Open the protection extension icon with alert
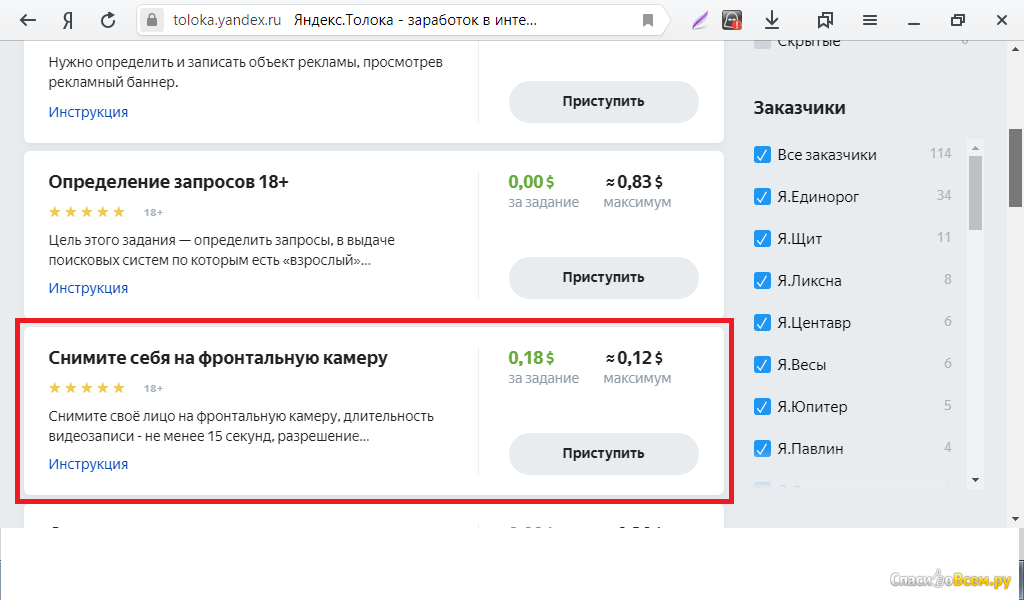The image size is (1024, 600). click(x=732, y=21)
